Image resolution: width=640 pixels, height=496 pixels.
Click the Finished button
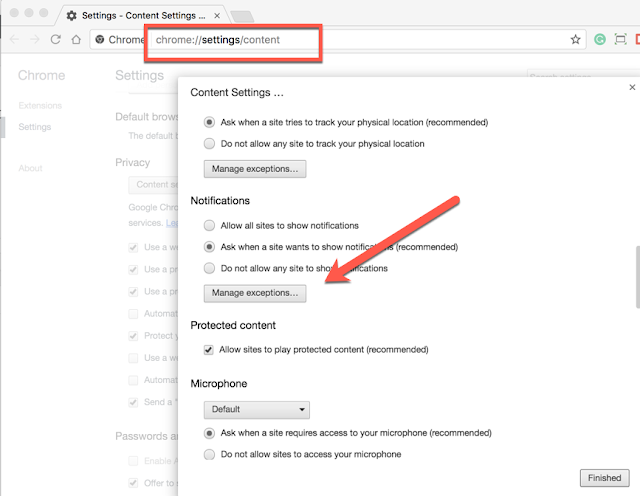click(x=604, y=478)
